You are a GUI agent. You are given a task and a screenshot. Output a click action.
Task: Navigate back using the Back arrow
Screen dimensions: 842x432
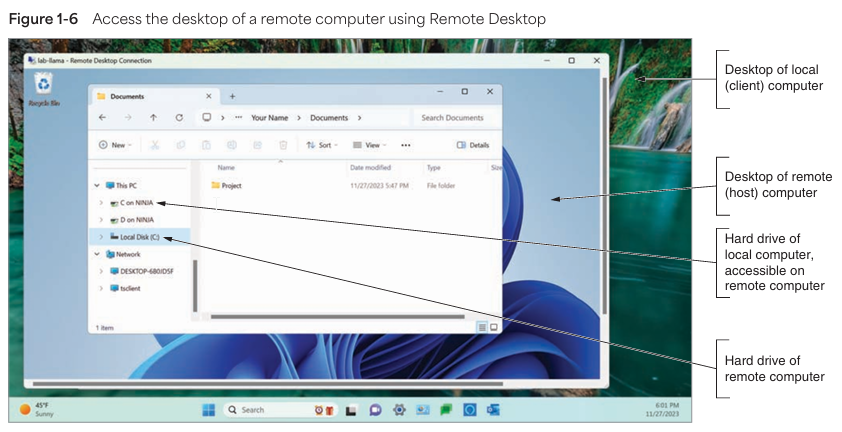point(103,117)
